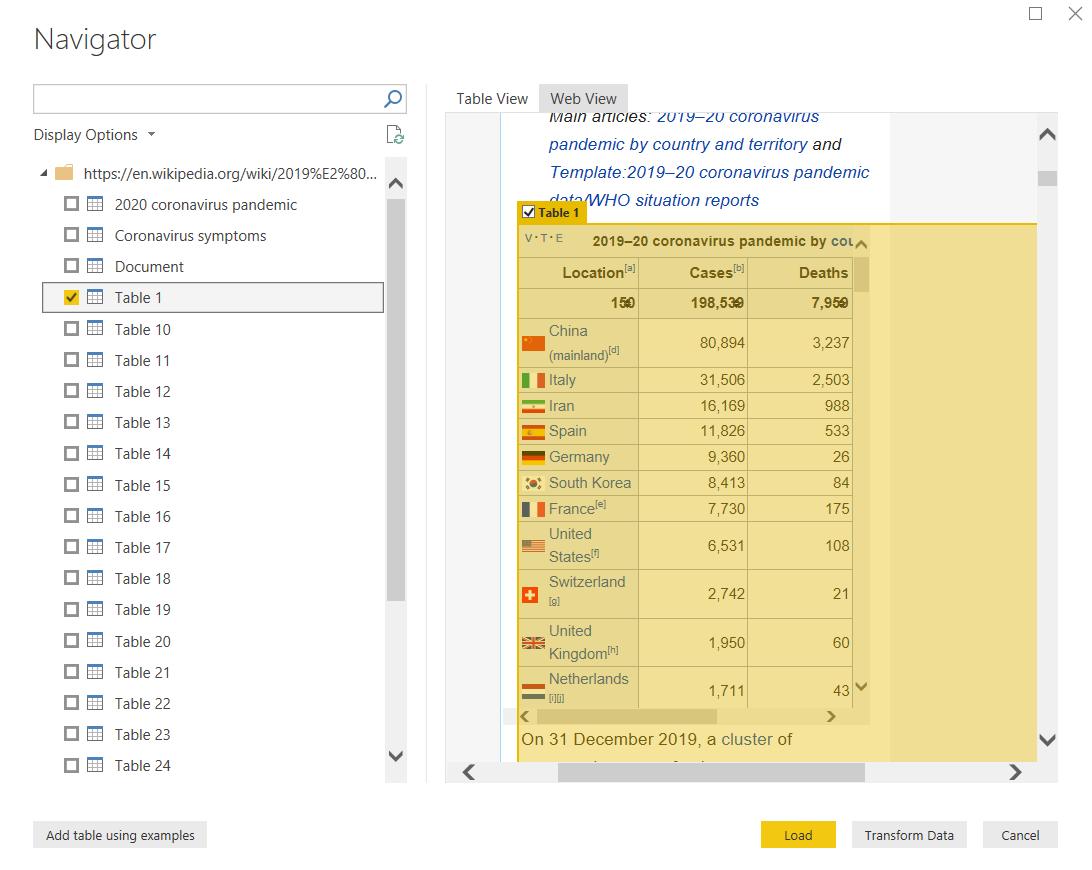1092x870 pixels.
Task: Click the search magnifier icon
Action: [x=393, y=98]
